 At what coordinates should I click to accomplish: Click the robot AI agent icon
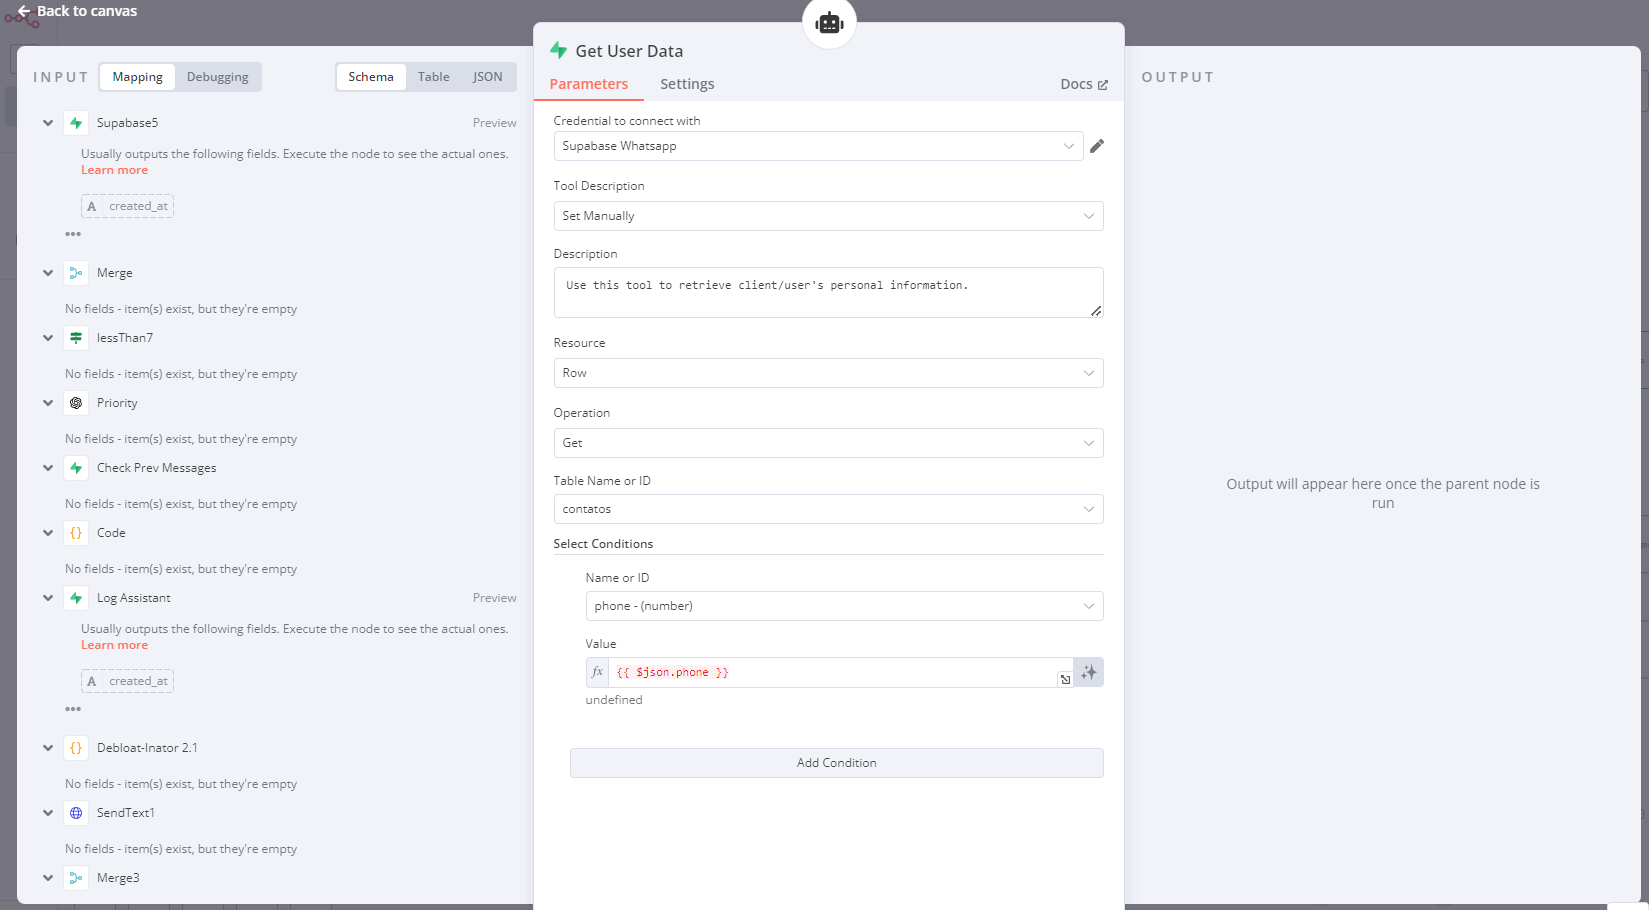pos(829,22)
